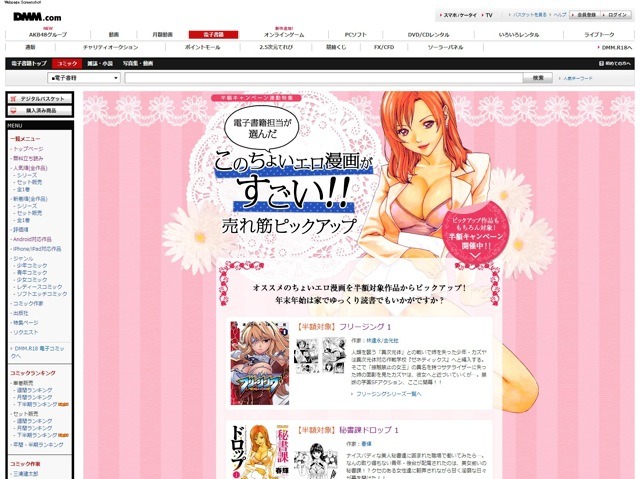
Task: Click the search text input field
Action: coord(324,78)
